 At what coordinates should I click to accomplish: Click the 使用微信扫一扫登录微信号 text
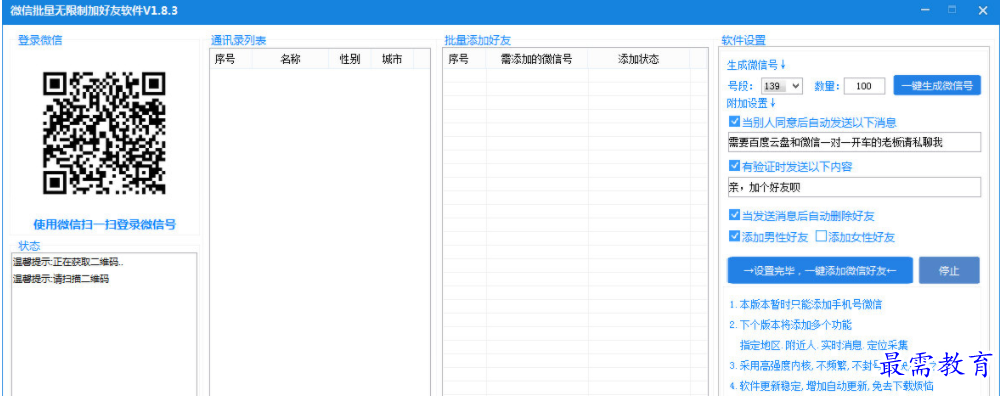click(x=105, y=225)
